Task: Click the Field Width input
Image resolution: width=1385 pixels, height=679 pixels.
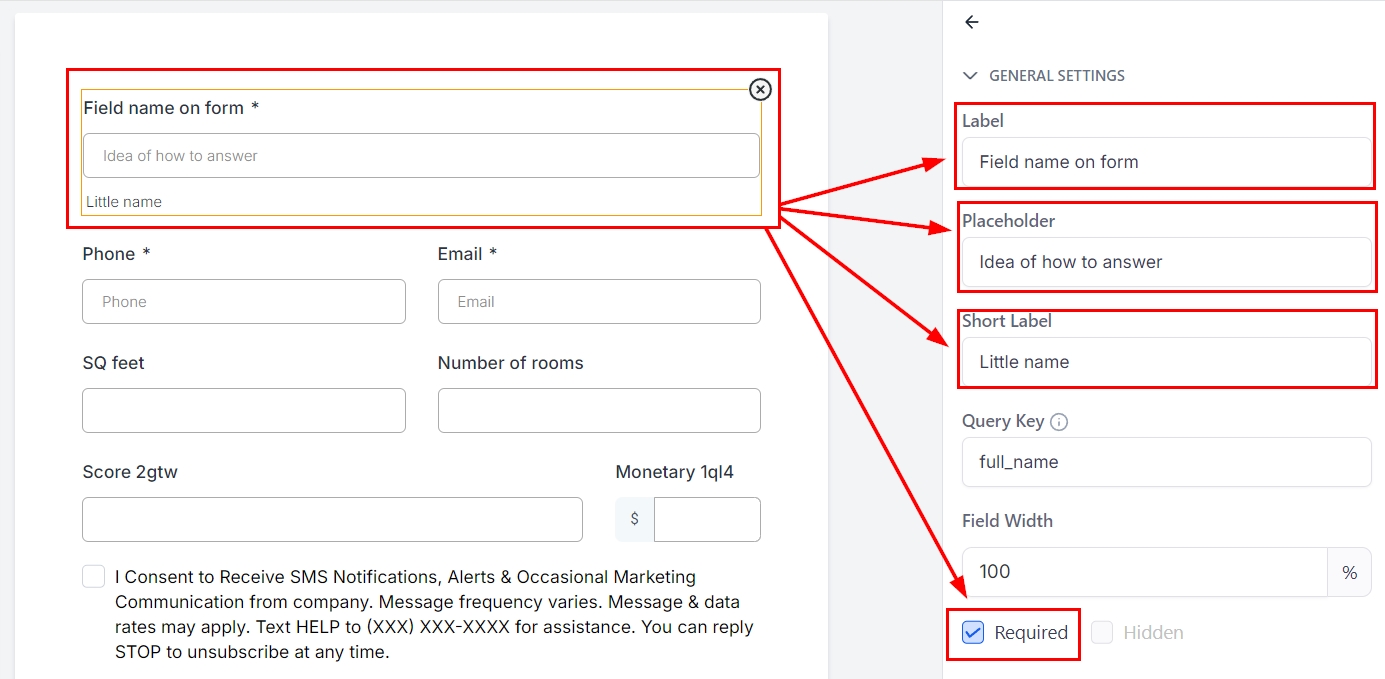Action: (x=1144, y=572)
